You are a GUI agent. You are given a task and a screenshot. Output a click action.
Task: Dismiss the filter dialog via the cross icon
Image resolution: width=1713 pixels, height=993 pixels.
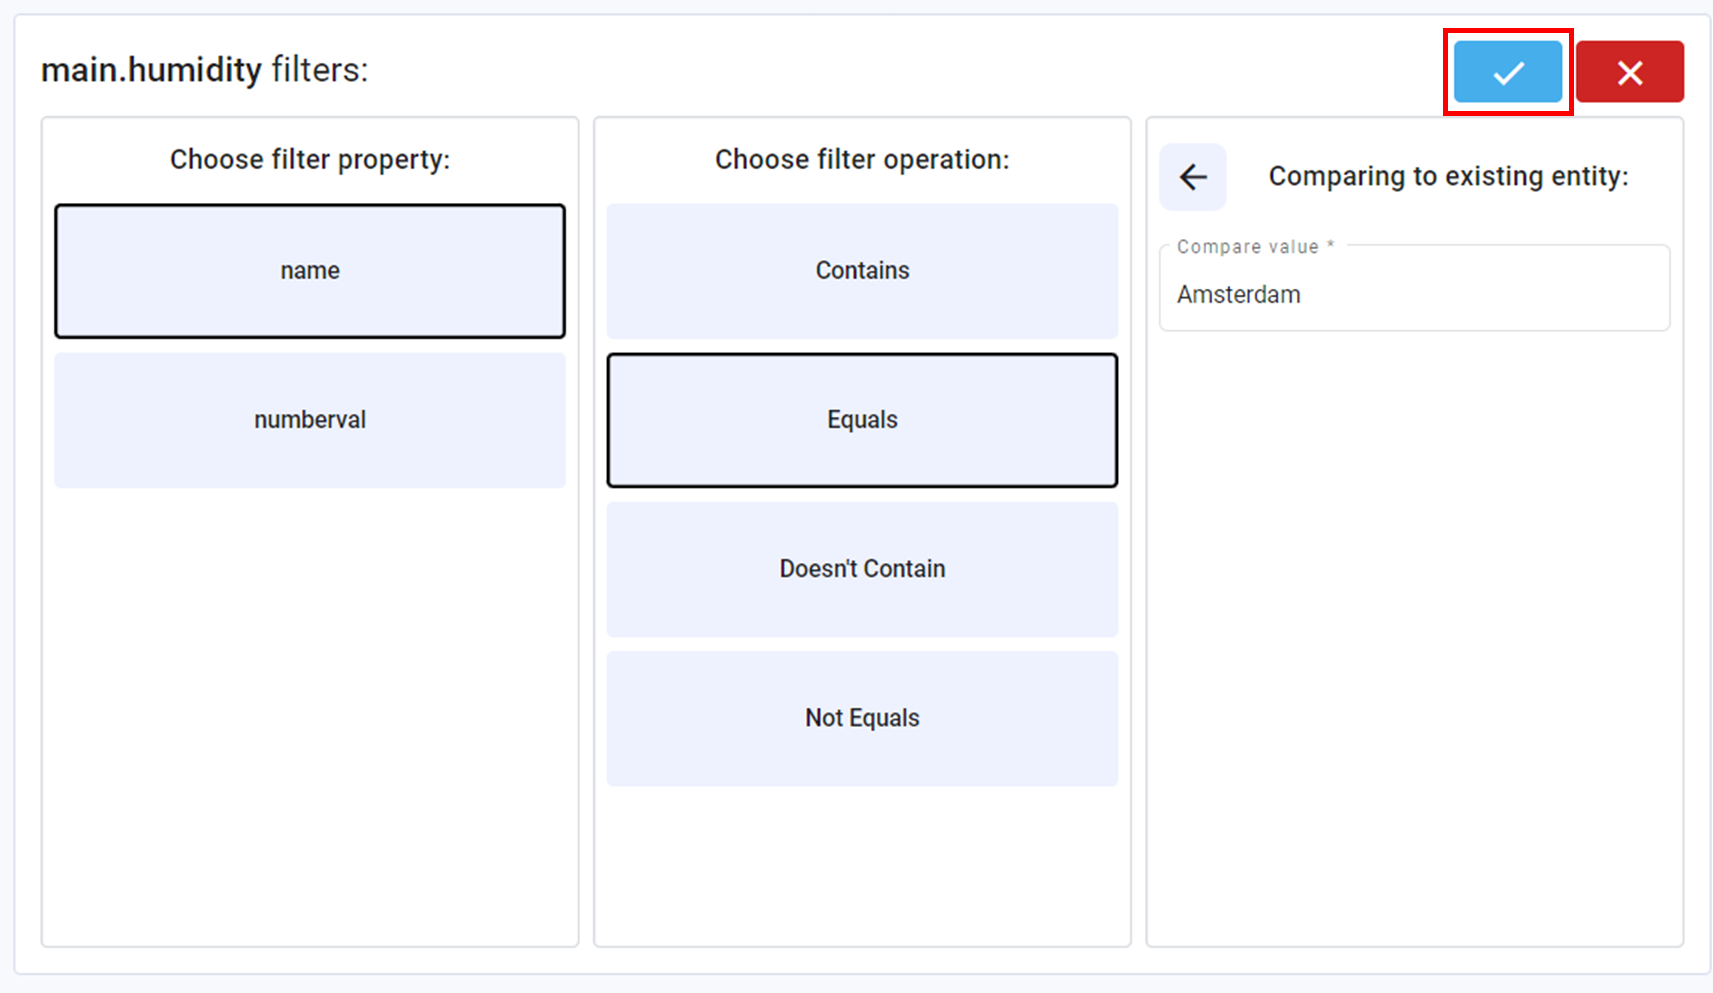coord(1629,71)
